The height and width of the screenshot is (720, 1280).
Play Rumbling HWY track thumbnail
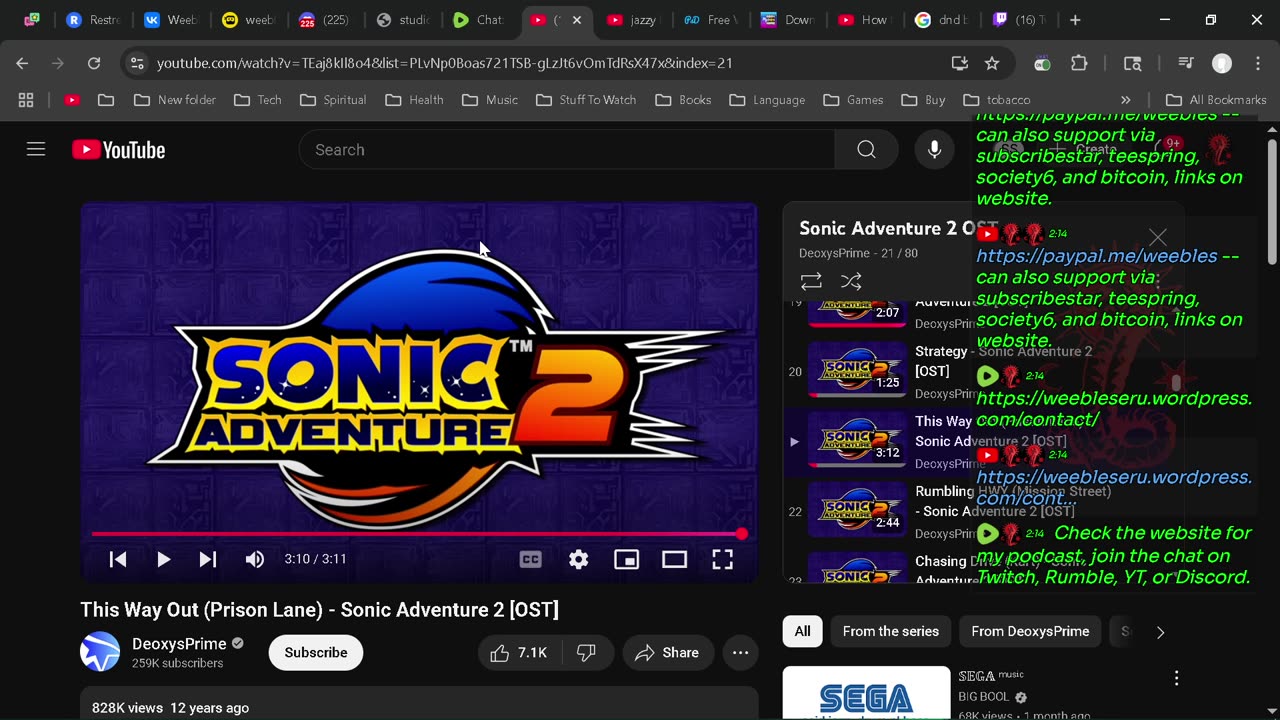click(x=857, y=511)
